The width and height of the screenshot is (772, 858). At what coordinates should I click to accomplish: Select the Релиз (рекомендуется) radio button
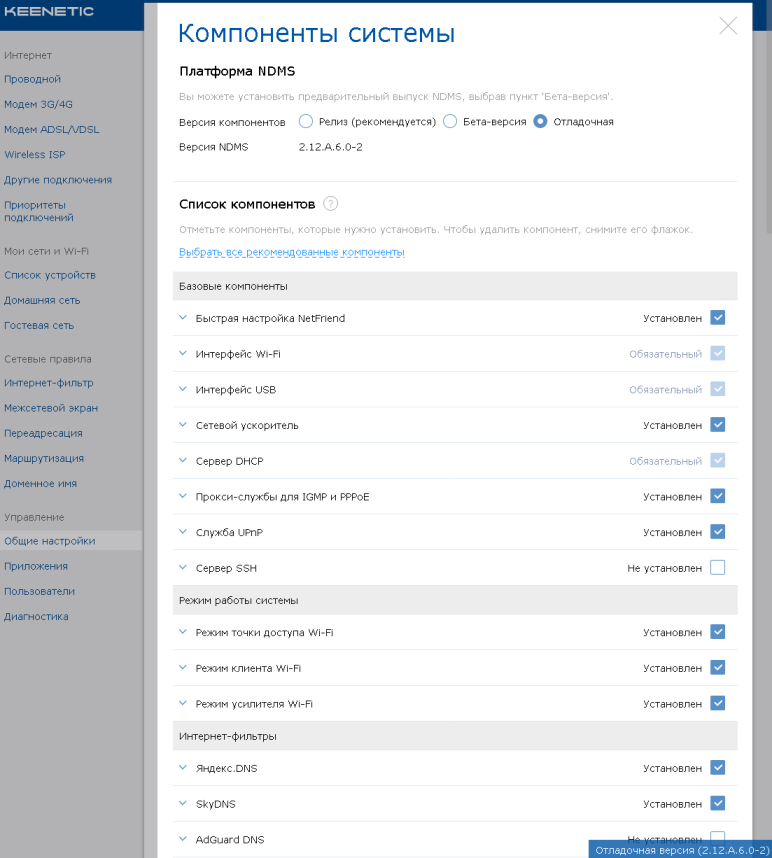306,121
